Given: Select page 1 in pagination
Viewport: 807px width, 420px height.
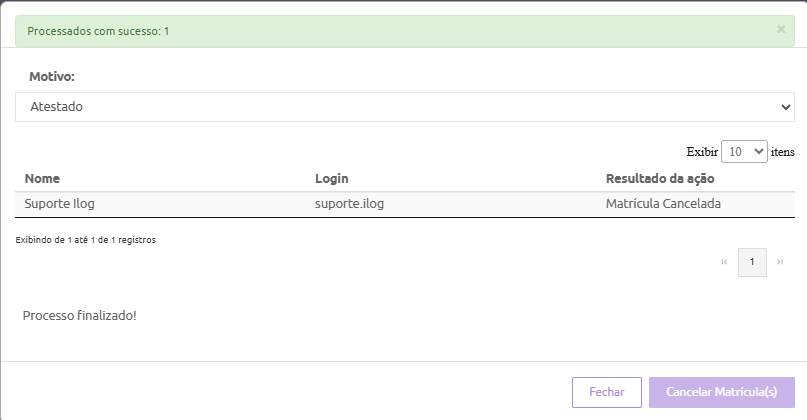Looking at the screenshot, I should point(752,262).
